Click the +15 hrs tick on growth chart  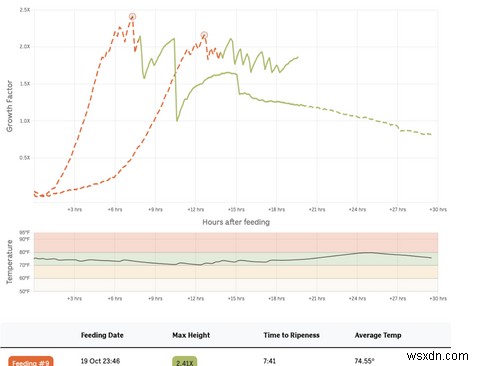tap(236, 210)
